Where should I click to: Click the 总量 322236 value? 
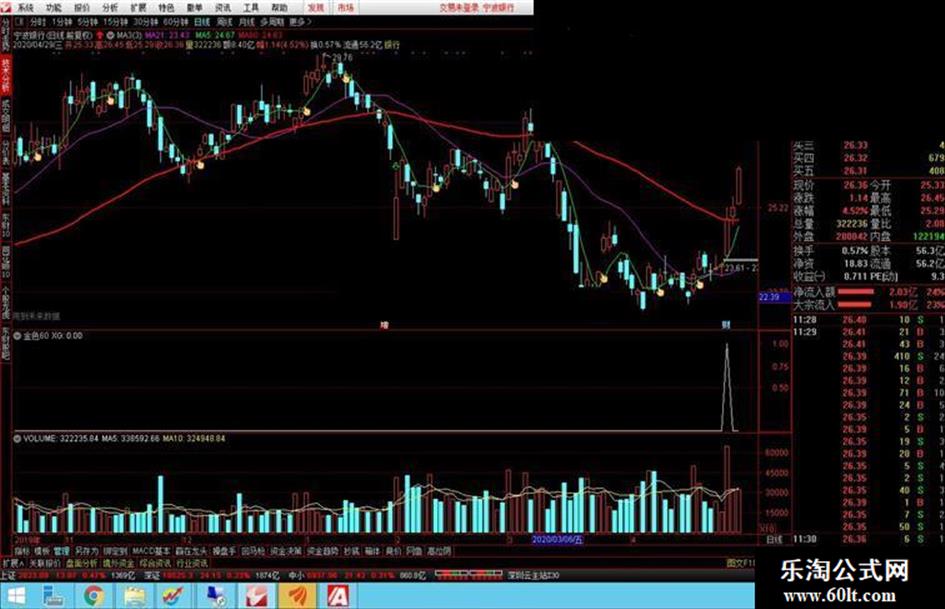[852, 224]
